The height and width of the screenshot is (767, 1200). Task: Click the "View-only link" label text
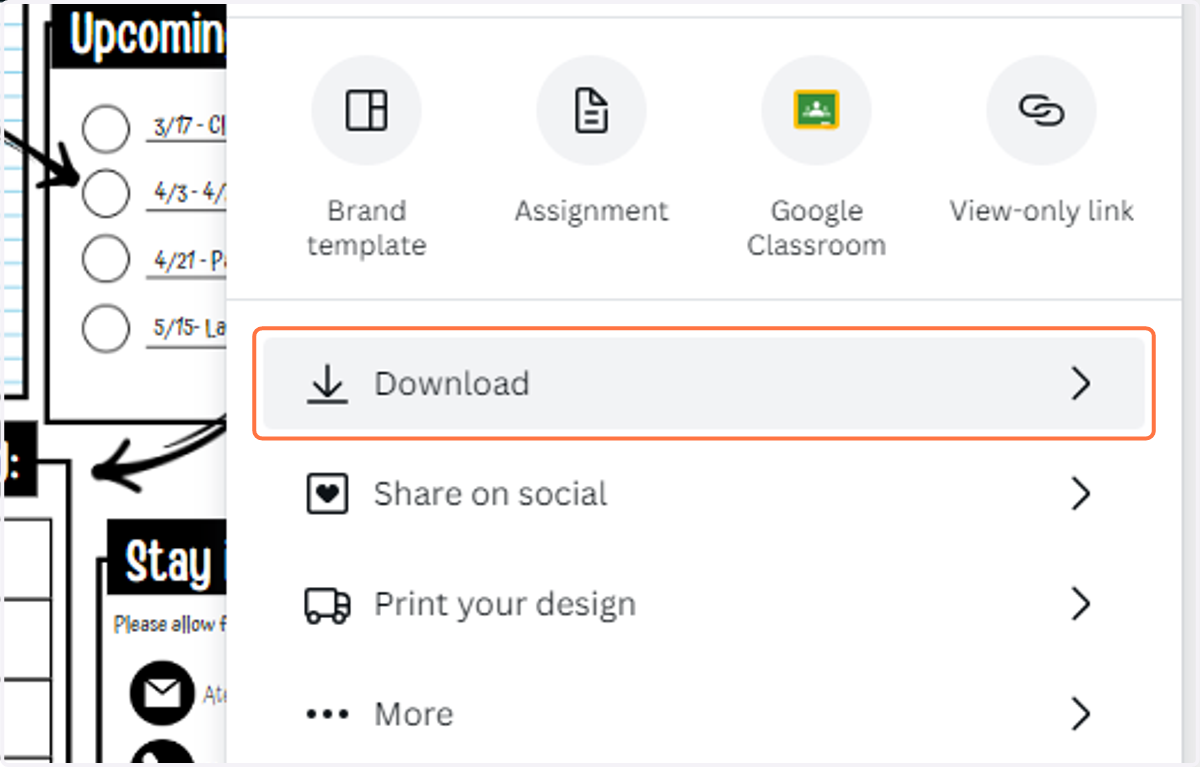(1041, 211)
